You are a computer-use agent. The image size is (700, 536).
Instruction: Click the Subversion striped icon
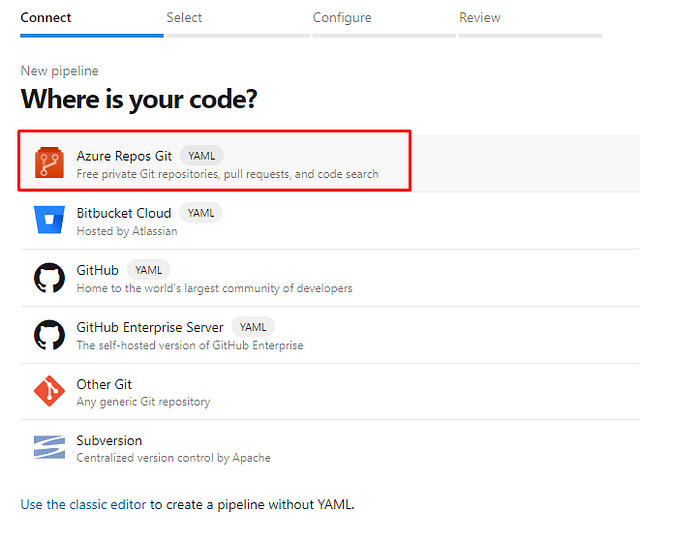[x=49, y=447]
